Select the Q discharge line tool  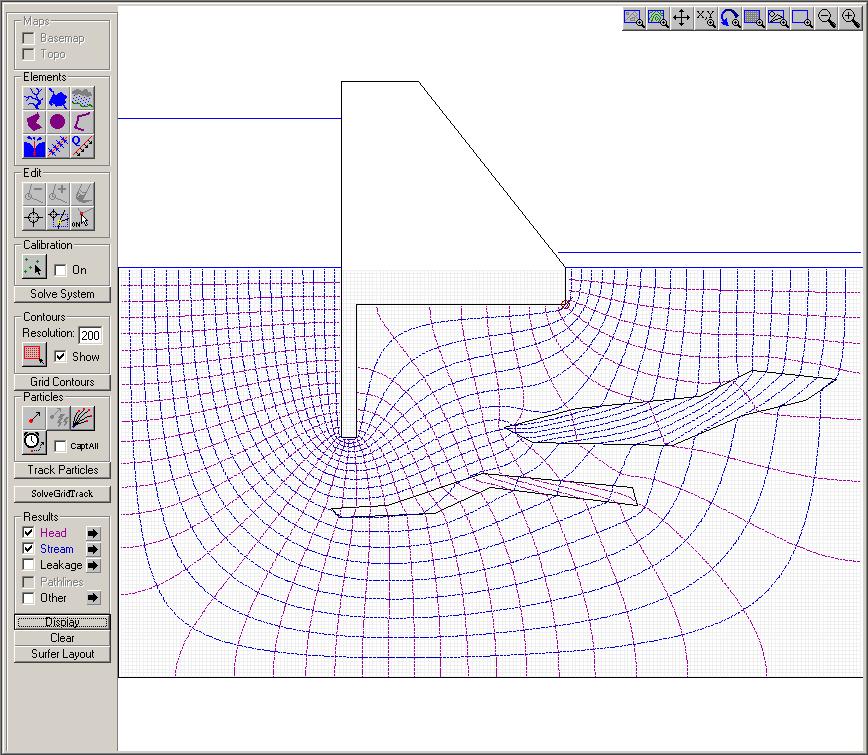(82, 146)
